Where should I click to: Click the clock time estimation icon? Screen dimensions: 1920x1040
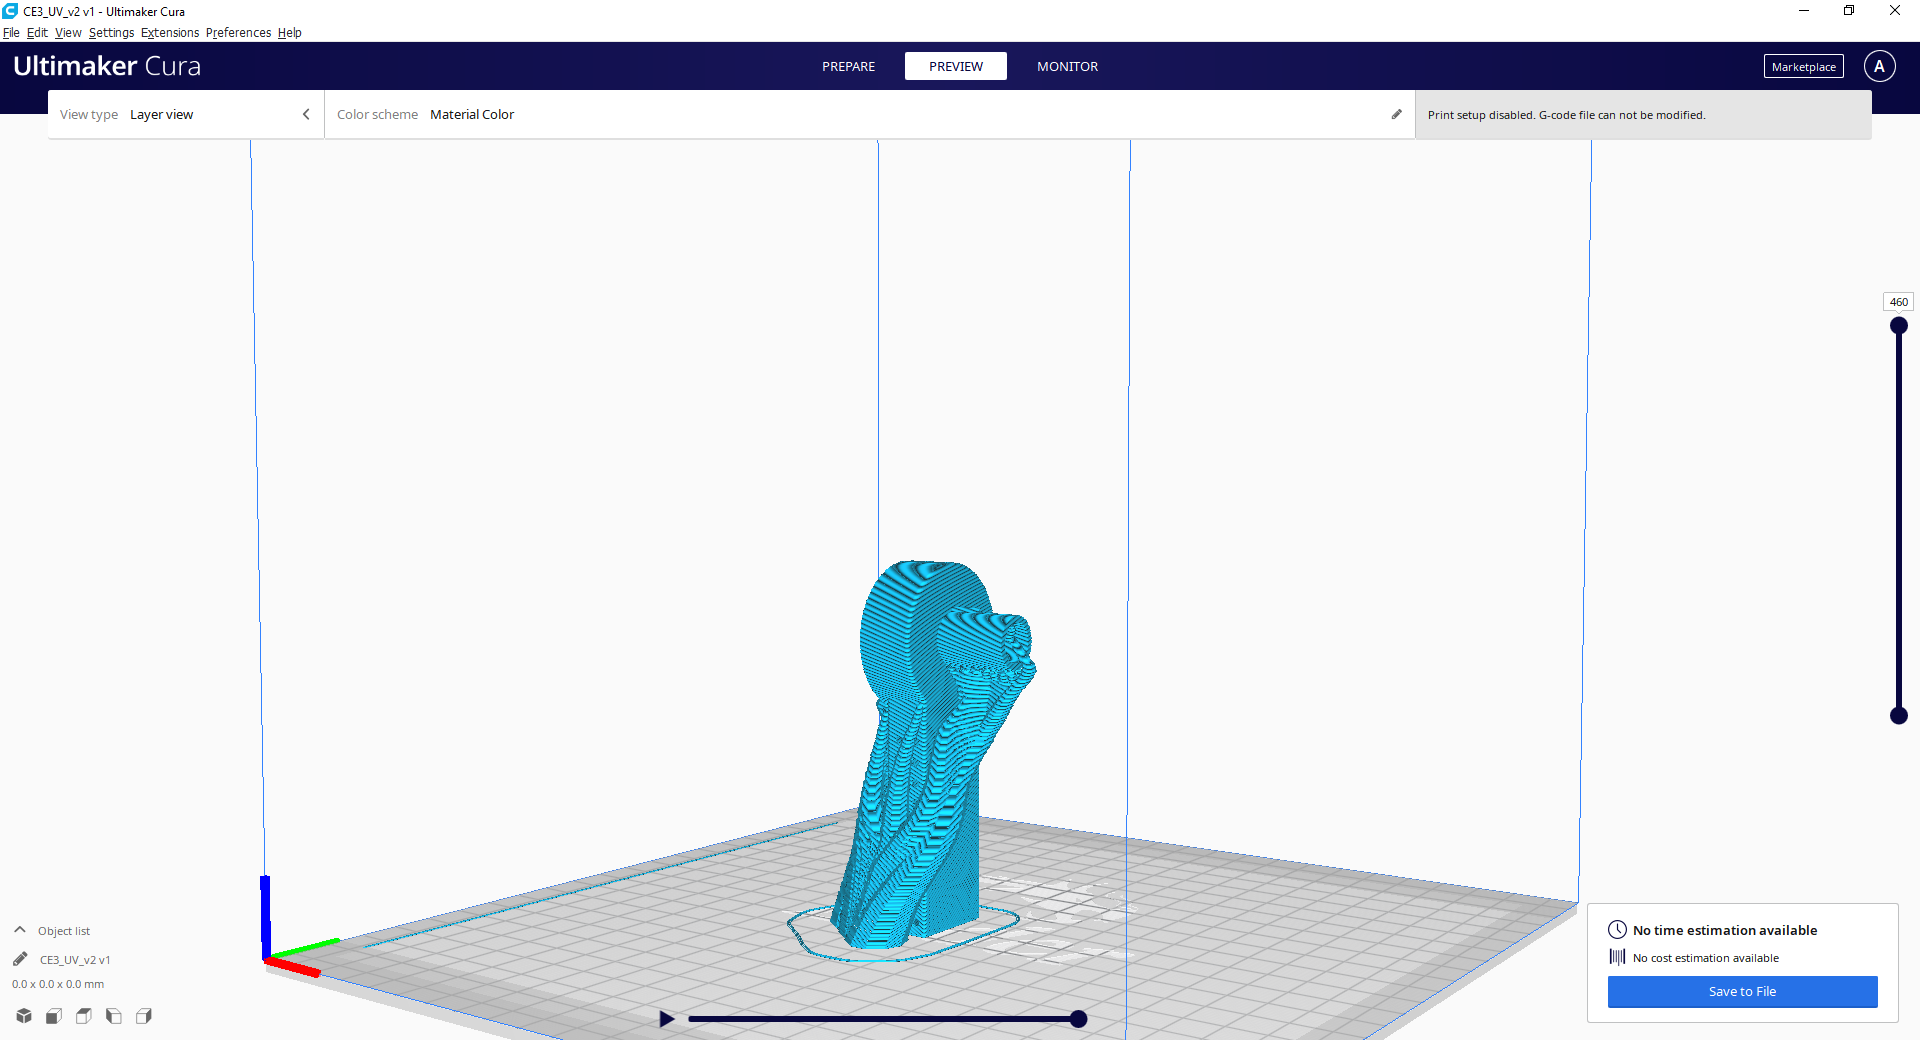point(1617,929)
